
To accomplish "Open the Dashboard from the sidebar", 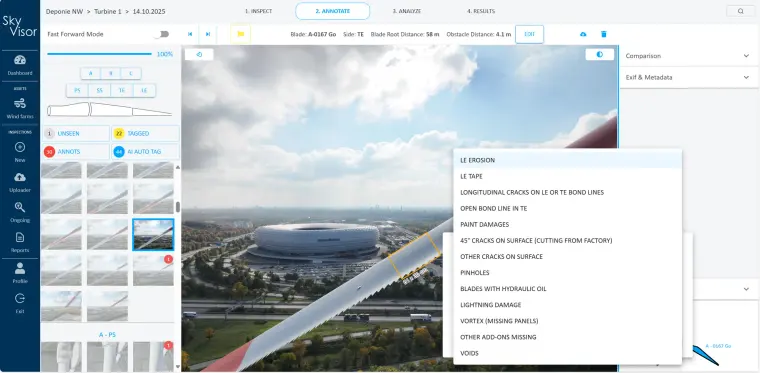I will [x=20, y=65].
